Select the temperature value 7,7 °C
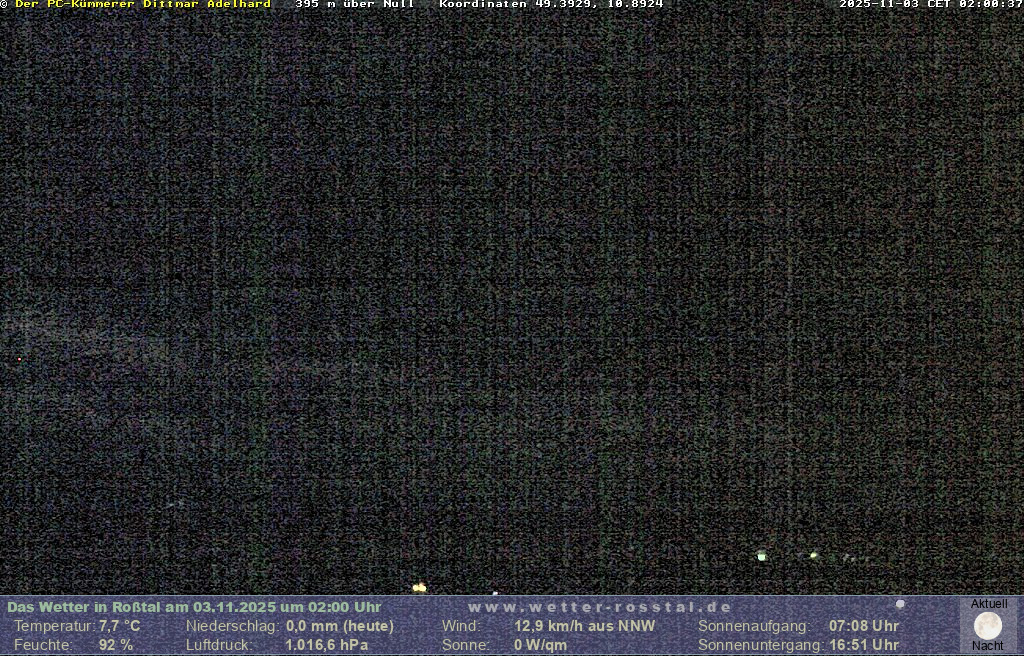The image size is (1024, 656). (x=120, y=626)
